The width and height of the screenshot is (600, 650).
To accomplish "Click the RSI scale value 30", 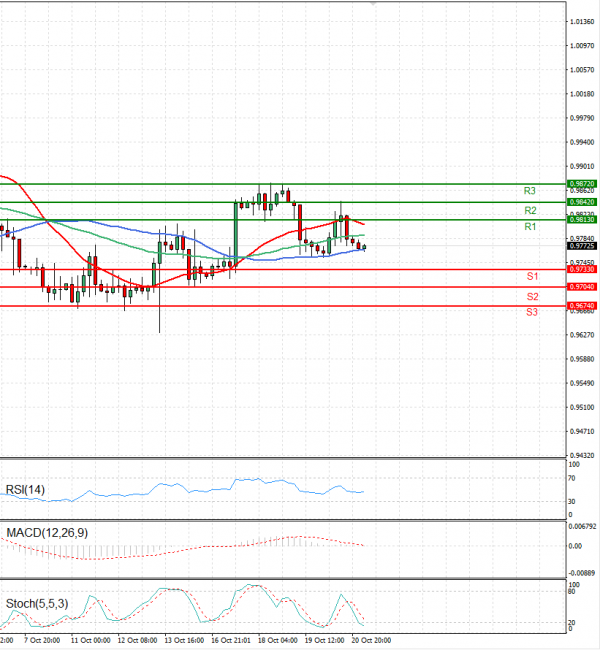I will point(571,502).
